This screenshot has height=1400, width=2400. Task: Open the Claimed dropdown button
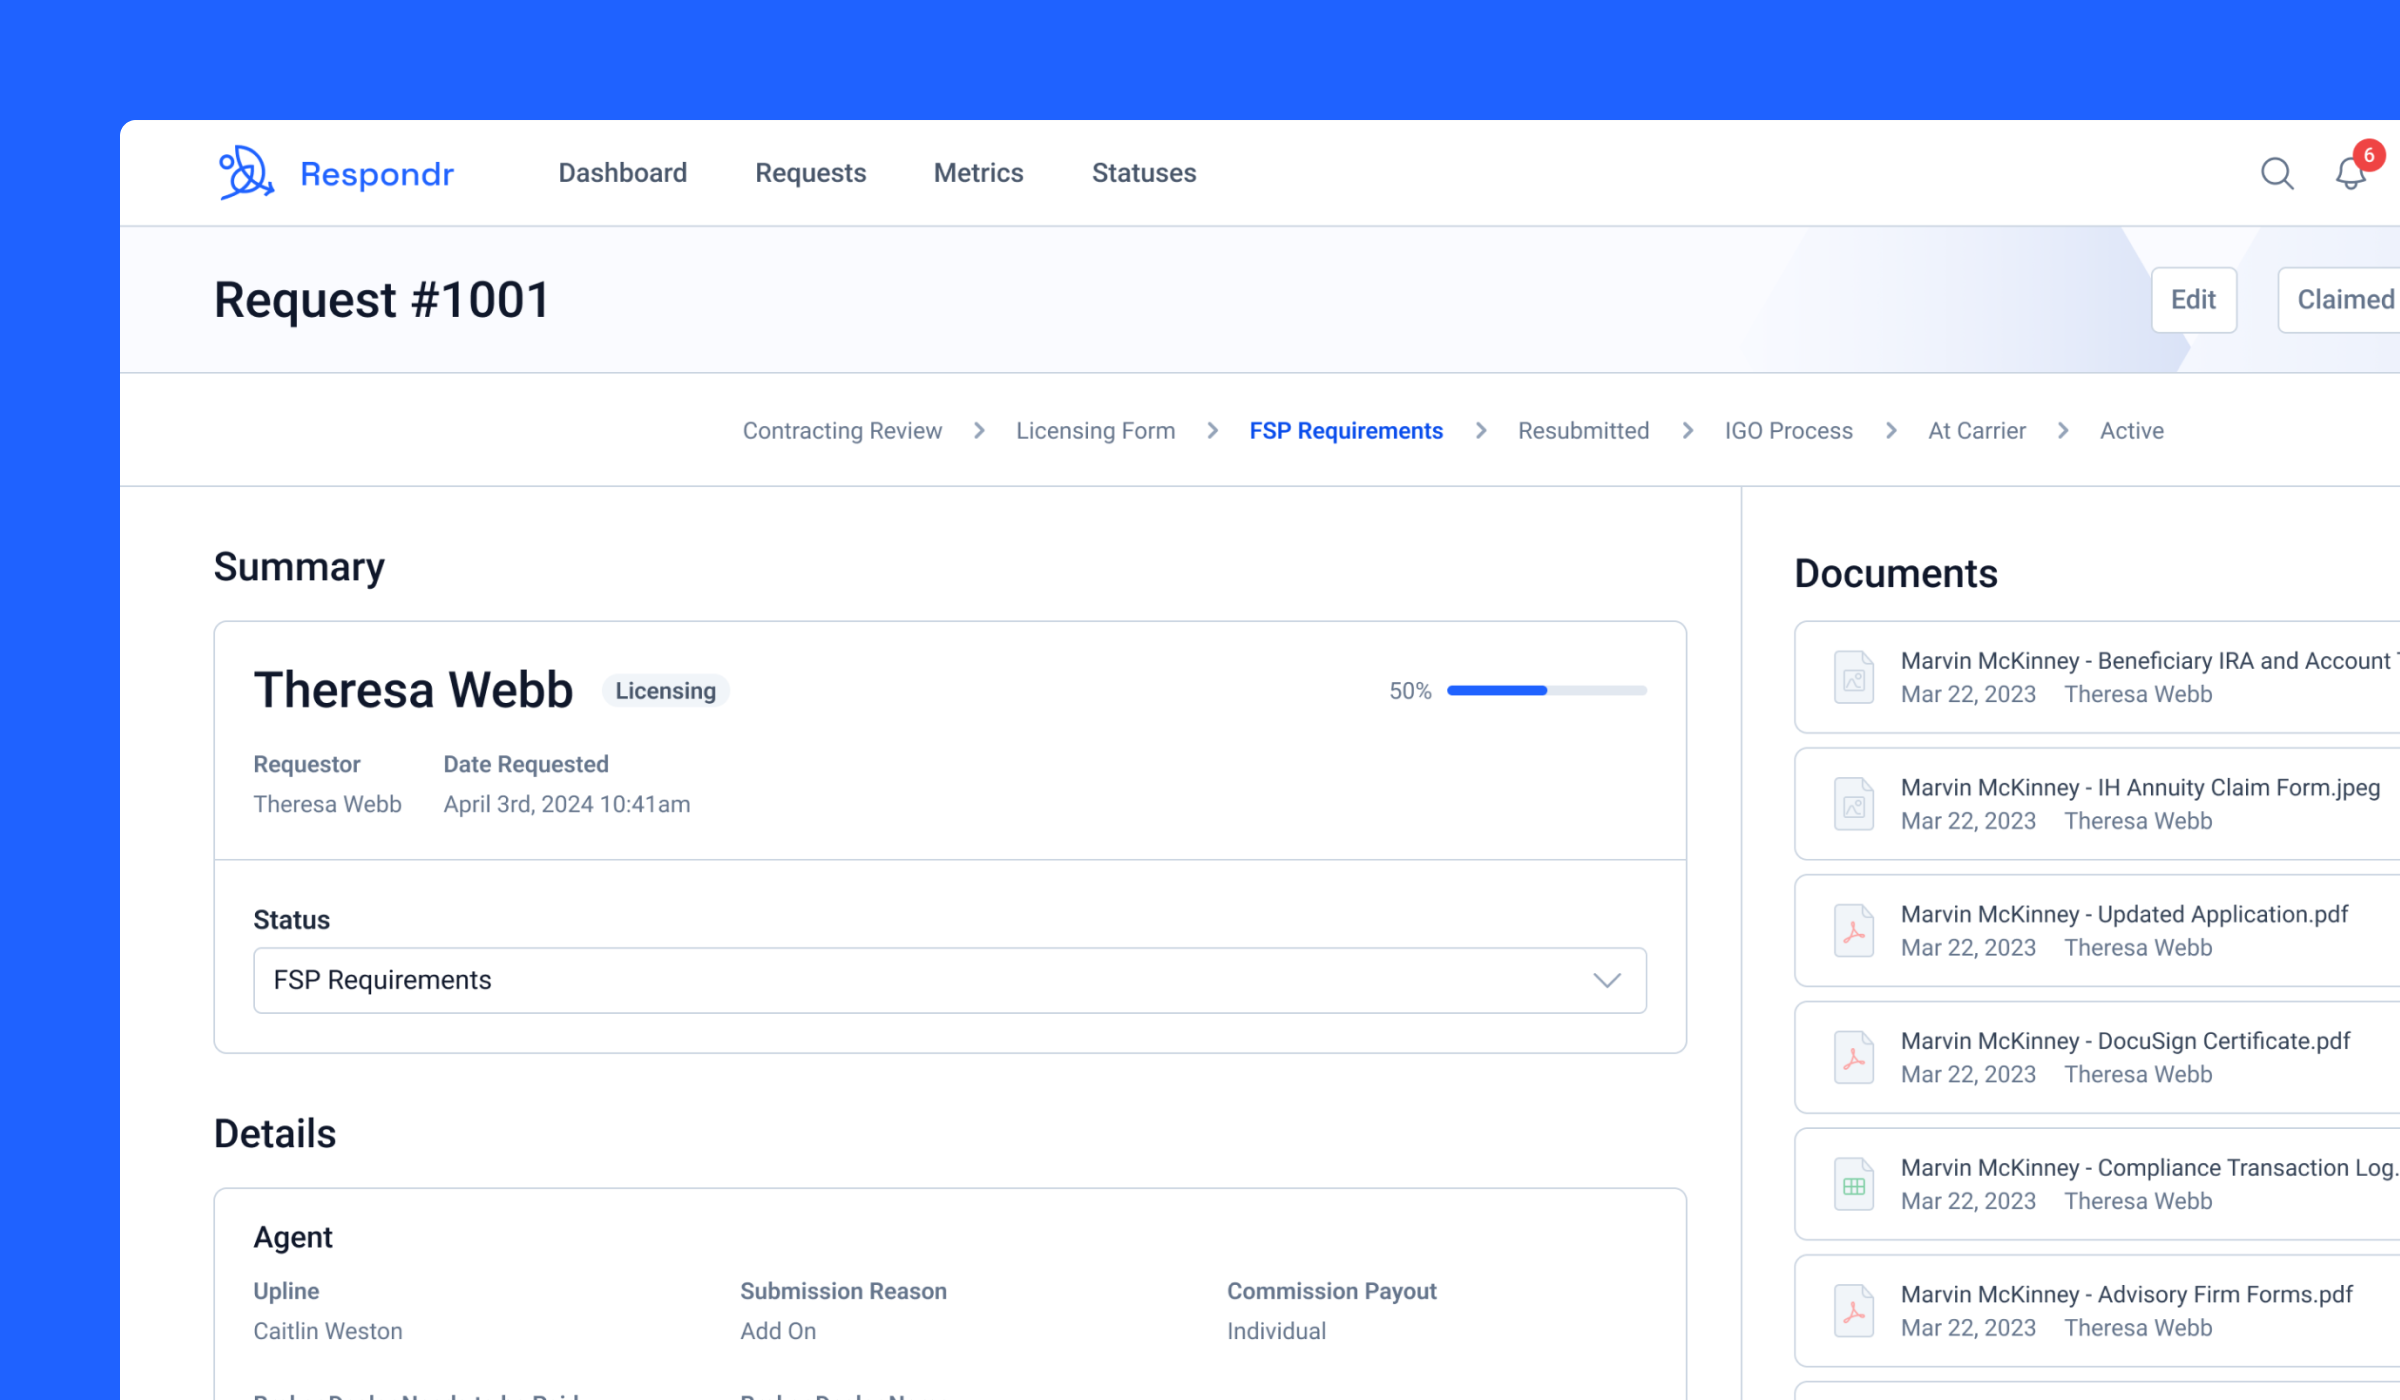point(2339,300)
